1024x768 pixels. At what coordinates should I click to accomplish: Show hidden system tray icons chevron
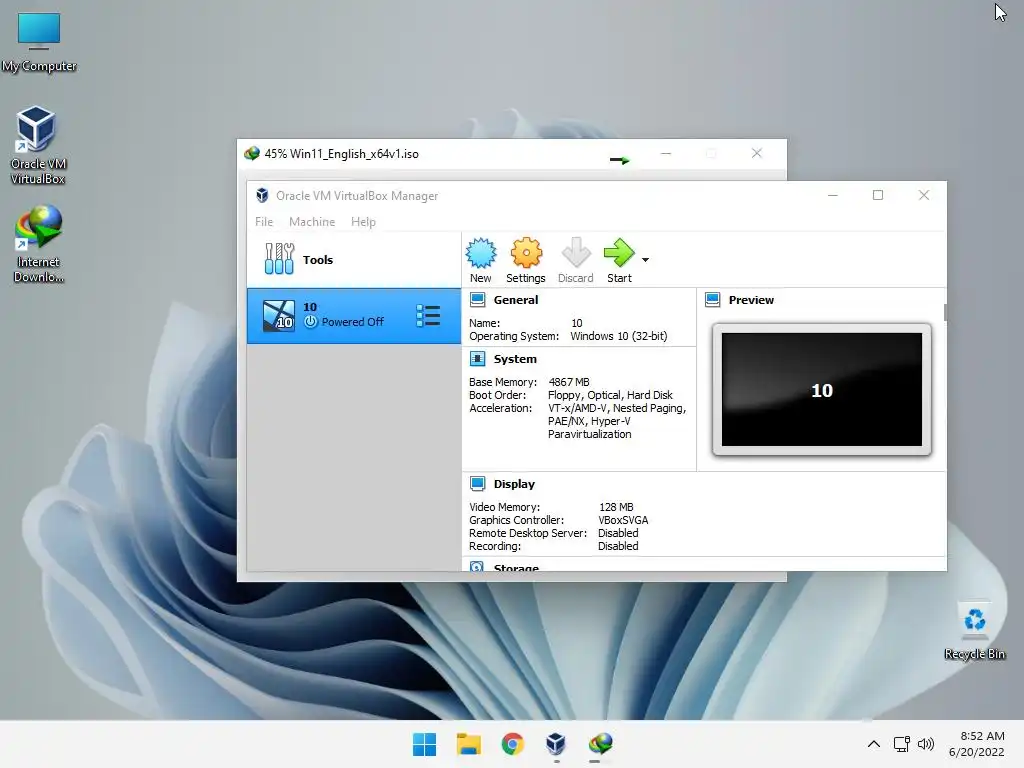874,744
